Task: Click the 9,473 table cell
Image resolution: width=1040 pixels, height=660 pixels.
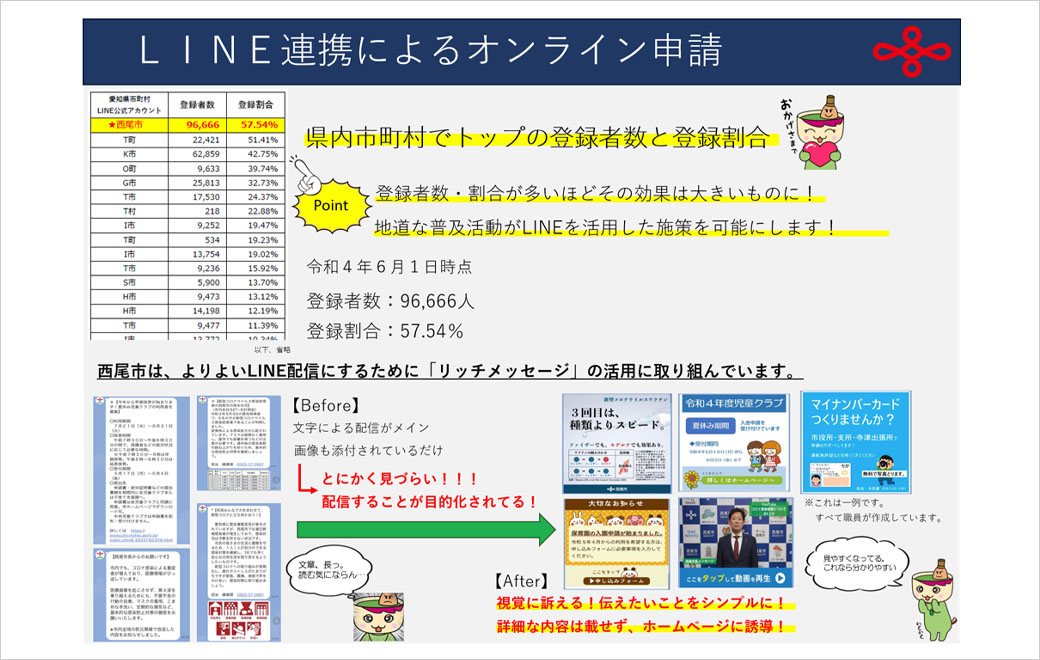Action: (198, 297)
